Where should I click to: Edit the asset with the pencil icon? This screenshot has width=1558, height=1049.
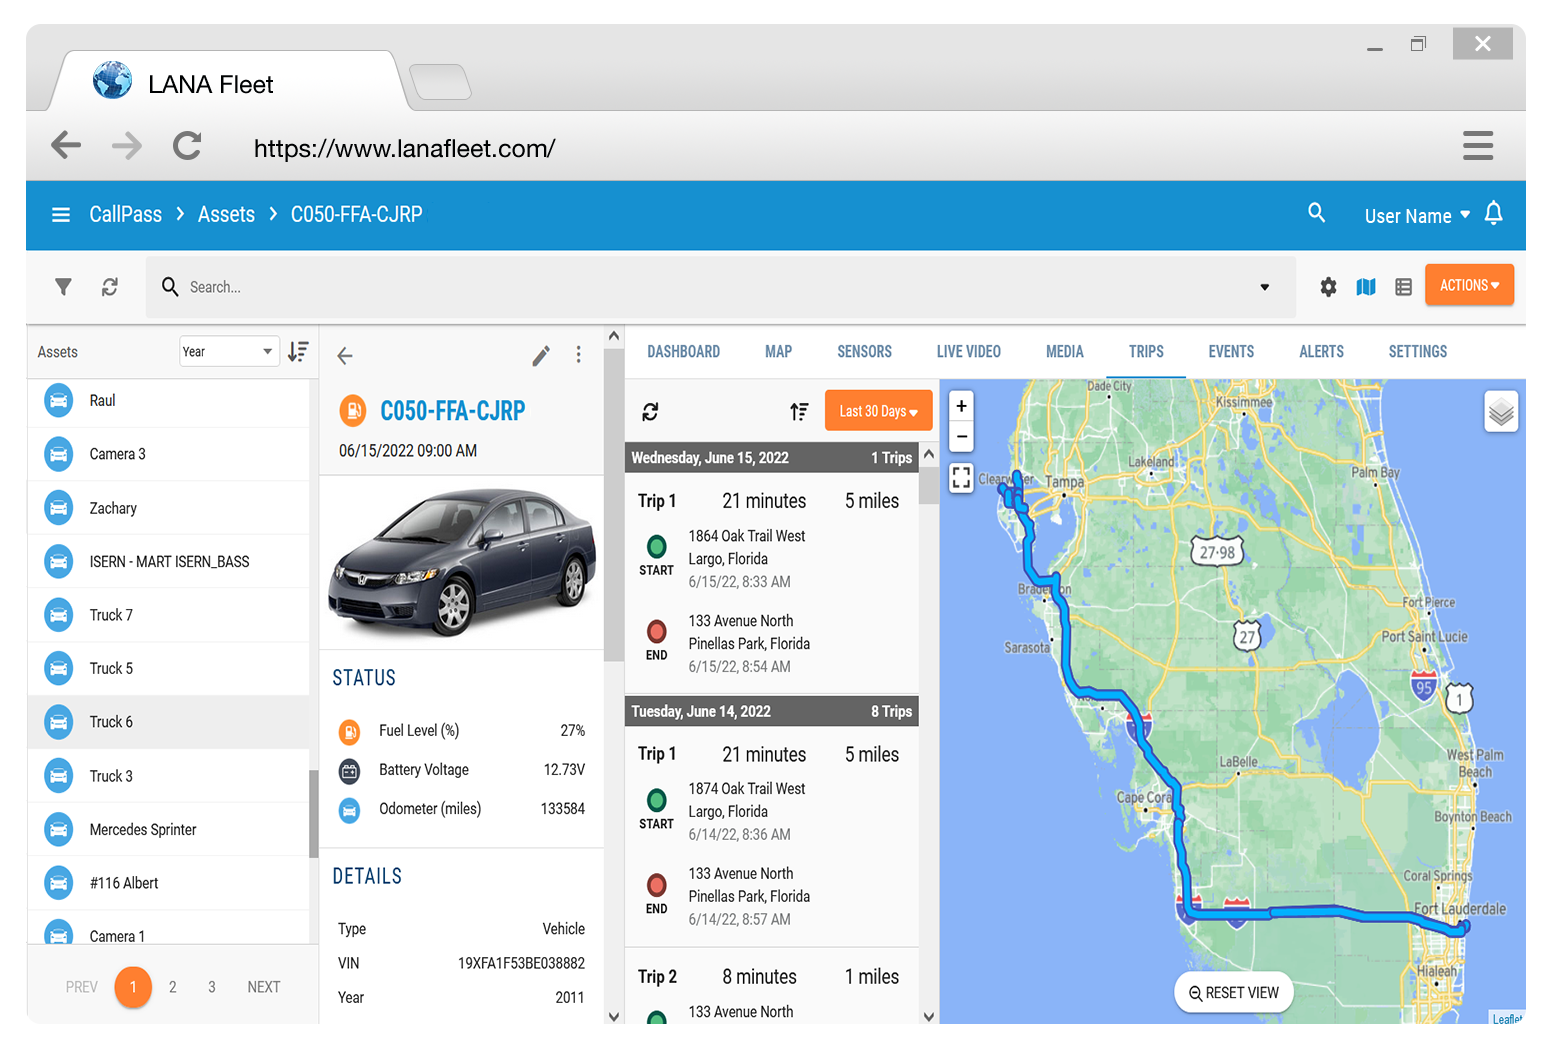point(541,355)
